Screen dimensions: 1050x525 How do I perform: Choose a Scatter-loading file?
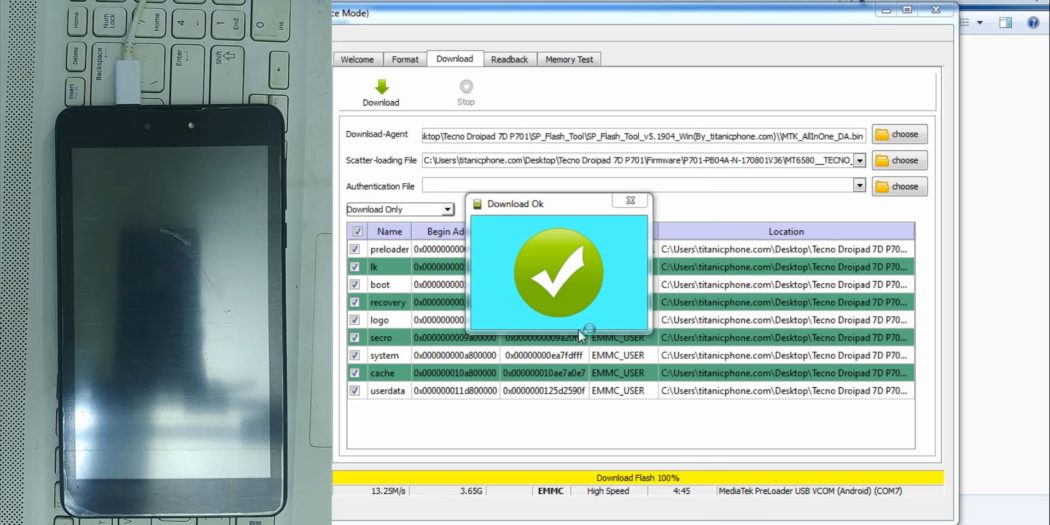[x=899, y=161]
